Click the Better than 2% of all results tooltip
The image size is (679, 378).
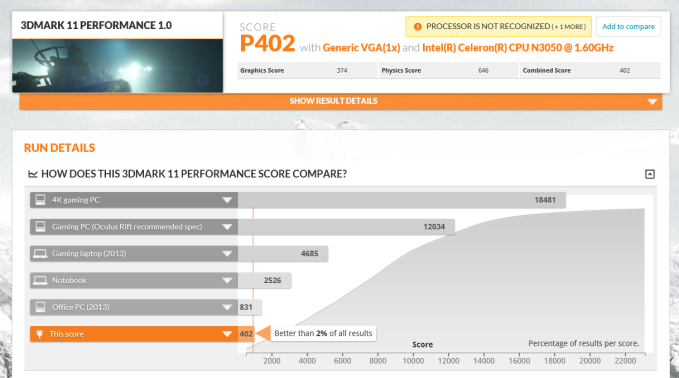[323, 333]
